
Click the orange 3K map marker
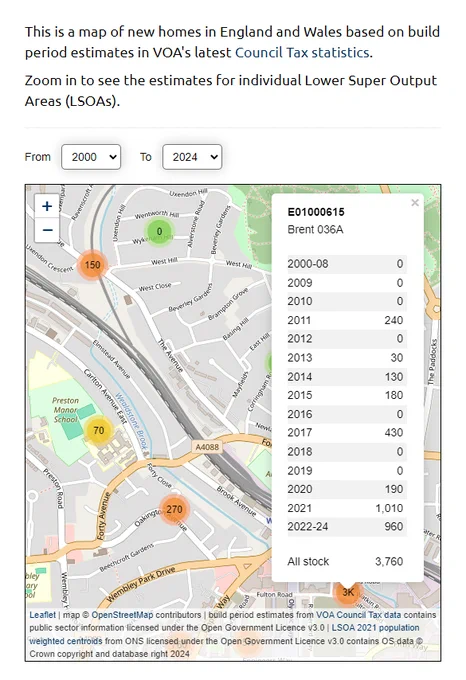coord(348,592)
